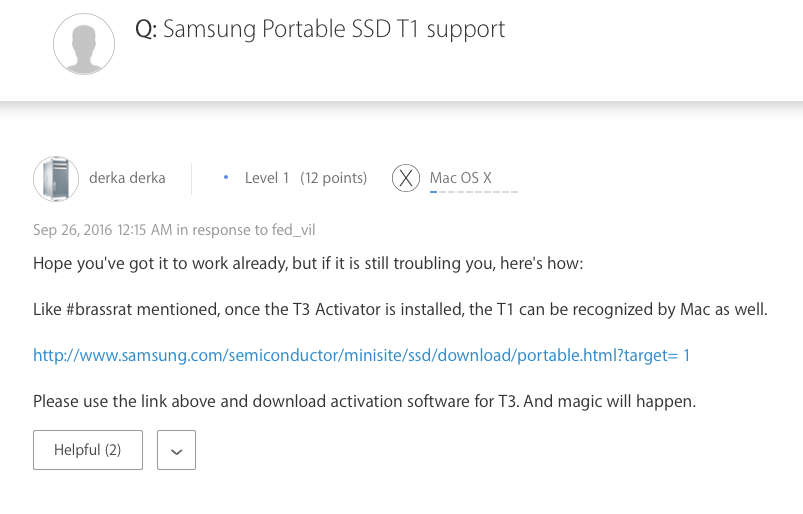
Task: Click the (12 points) text
Action: [x=334, y=178]
